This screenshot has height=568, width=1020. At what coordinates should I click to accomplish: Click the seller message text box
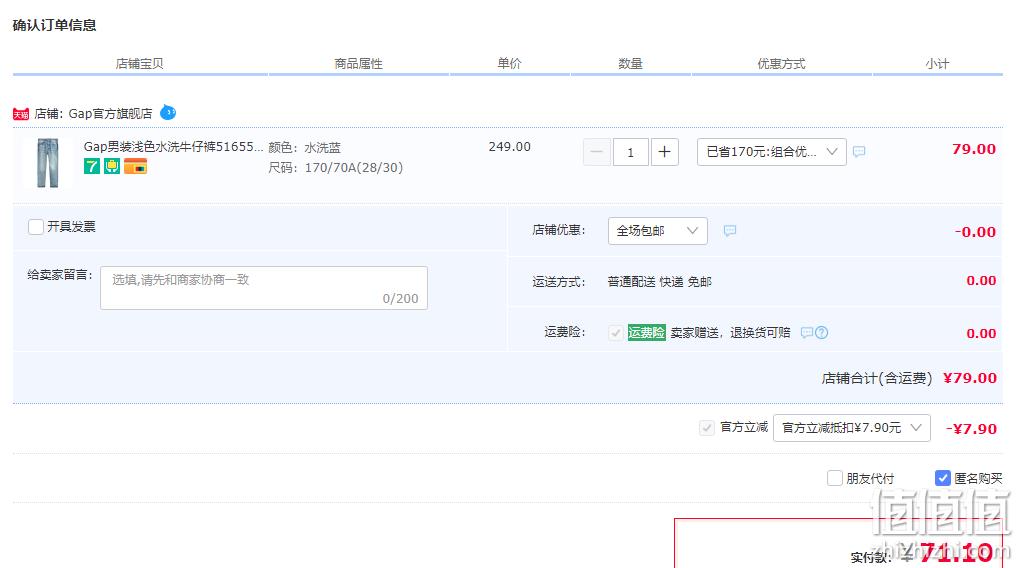coord(263,288)
